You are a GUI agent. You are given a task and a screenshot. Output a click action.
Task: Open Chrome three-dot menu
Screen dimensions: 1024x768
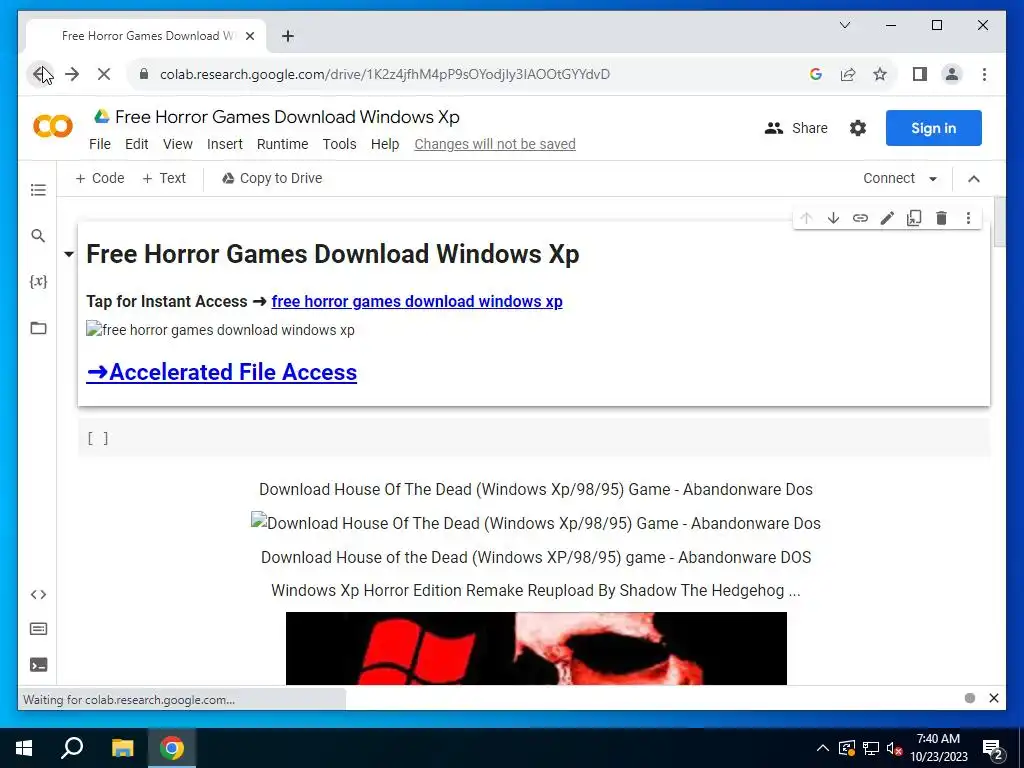pos(984,74)
